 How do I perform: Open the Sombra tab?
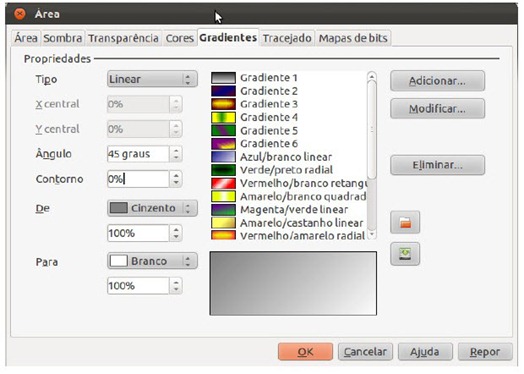(x=63, y=38)
